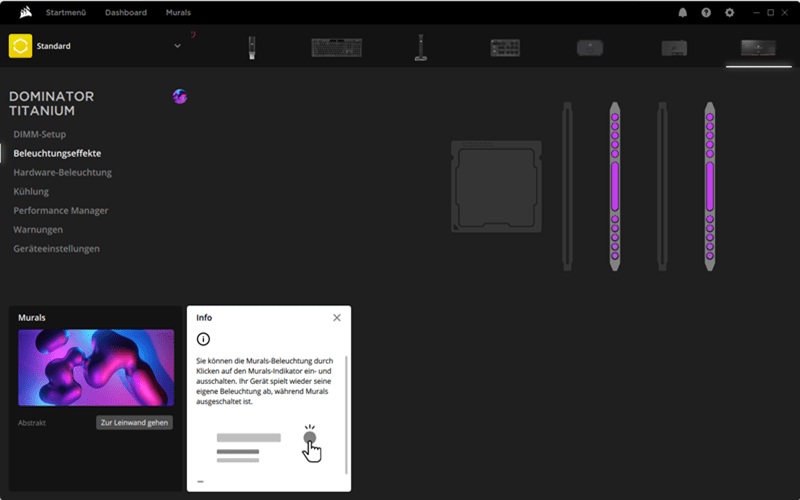This screenshot has width=800, height=500.
Task: Click the Info panel heading text
Action: [204, 317]
